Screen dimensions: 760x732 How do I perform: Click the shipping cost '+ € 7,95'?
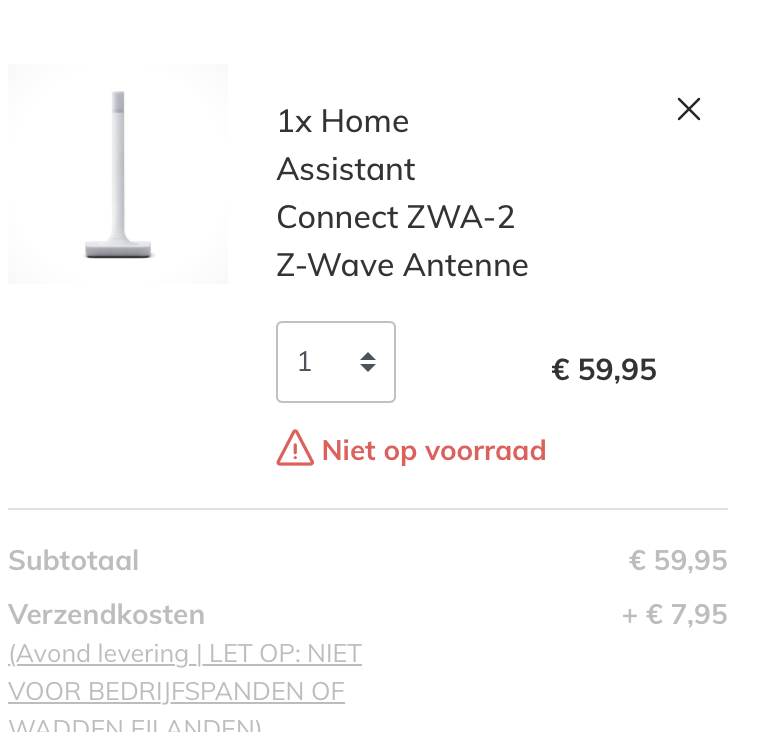tap(674, 614)
